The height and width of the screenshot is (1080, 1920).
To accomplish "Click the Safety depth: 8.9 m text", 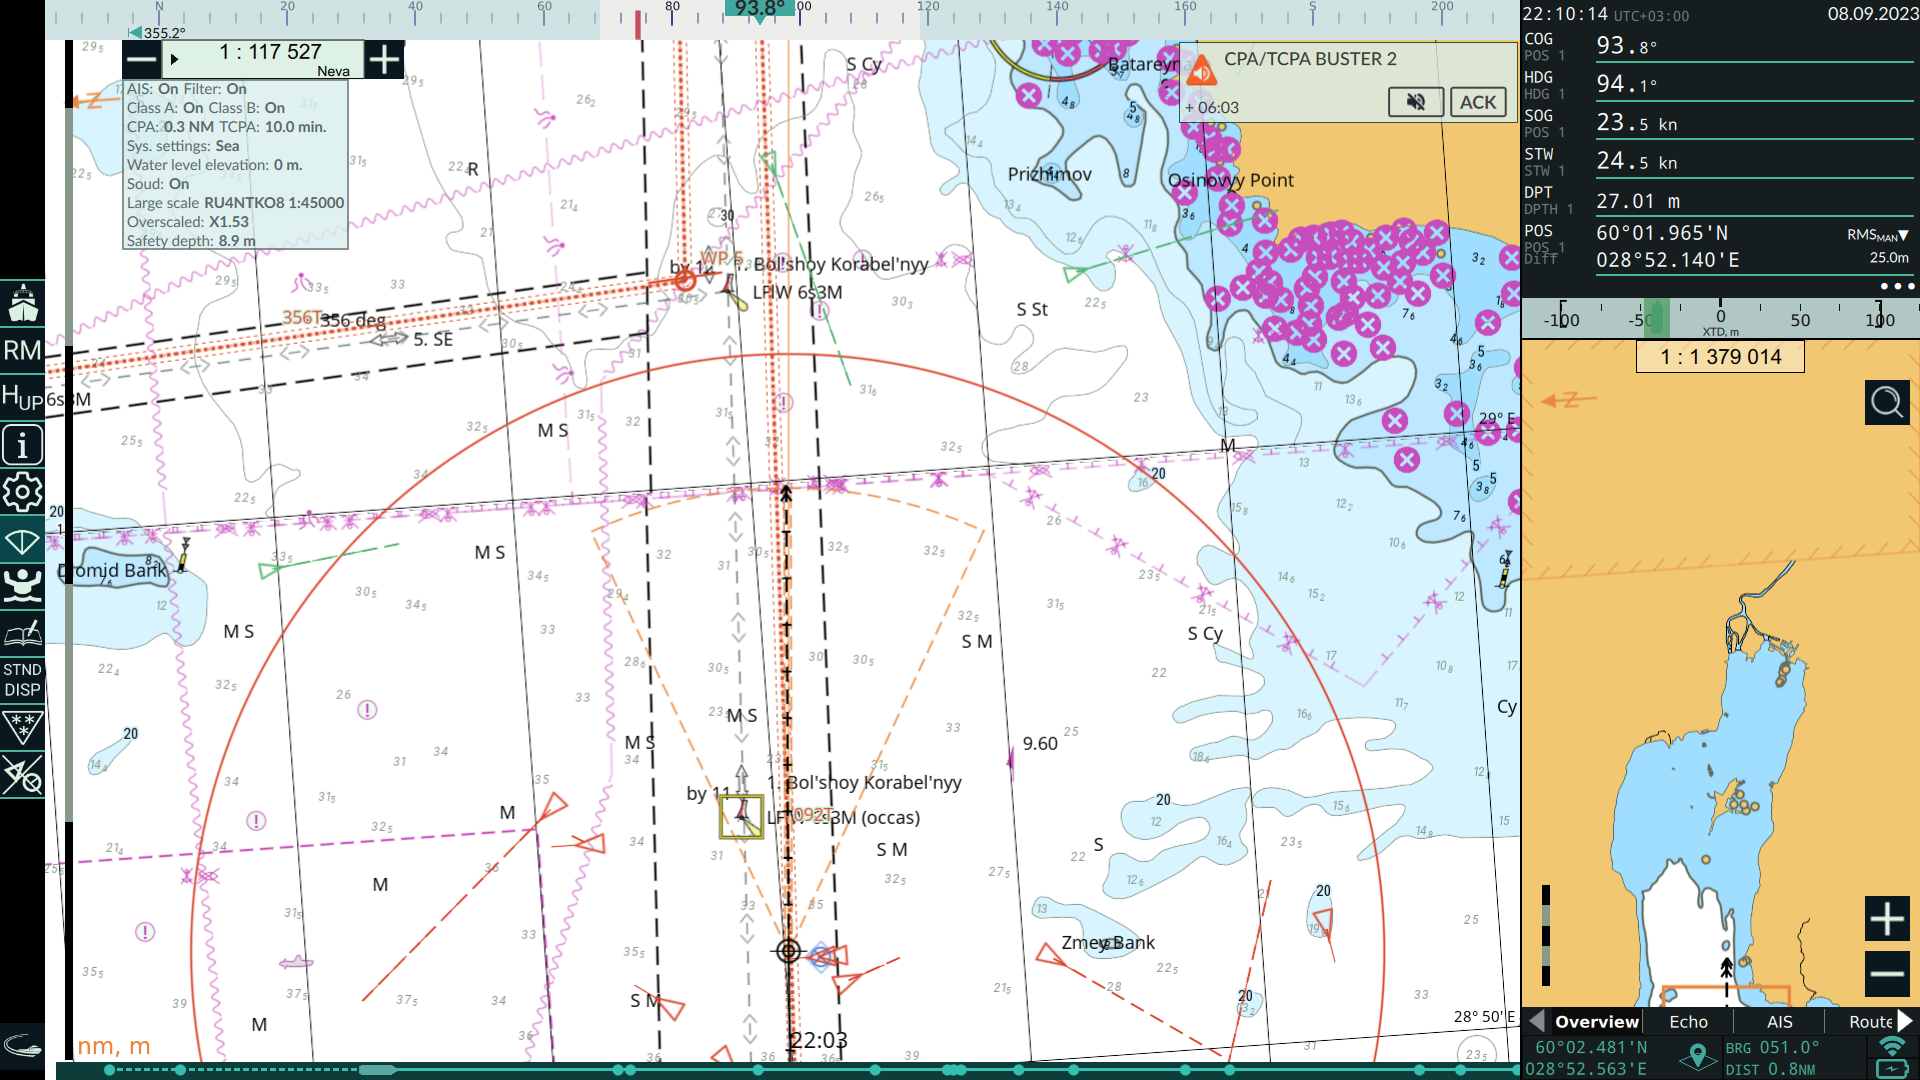I will [190, 240].
